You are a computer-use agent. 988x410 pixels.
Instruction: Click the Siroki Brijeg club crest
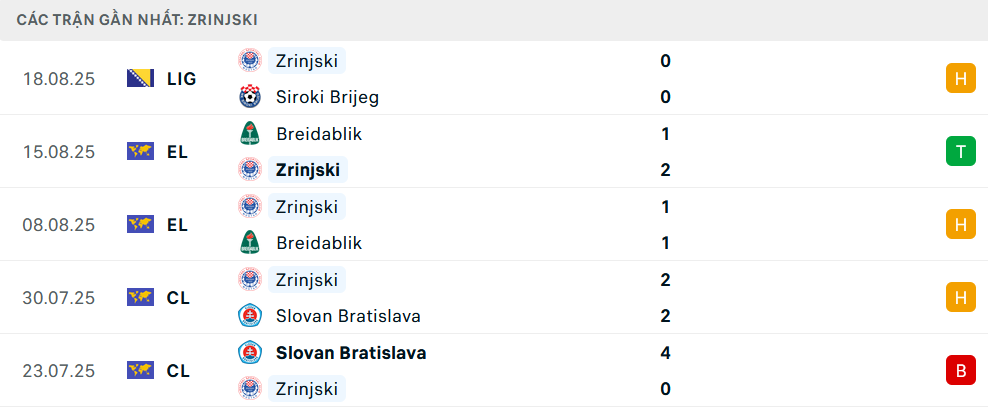click(x=250, y=97)
